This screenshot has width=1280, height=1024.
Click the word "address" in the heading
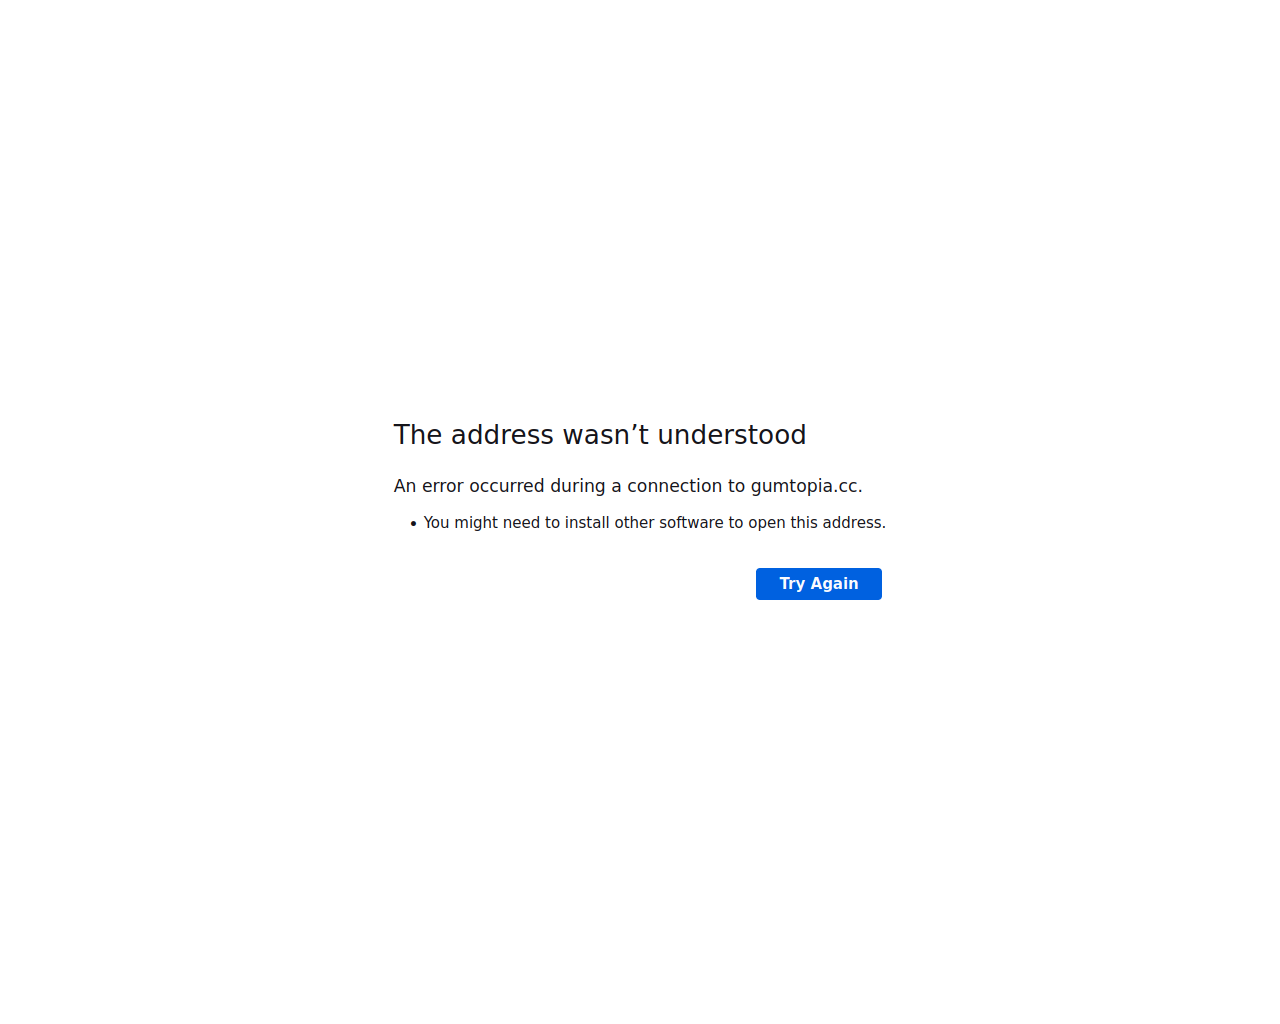tap(502, 435)
